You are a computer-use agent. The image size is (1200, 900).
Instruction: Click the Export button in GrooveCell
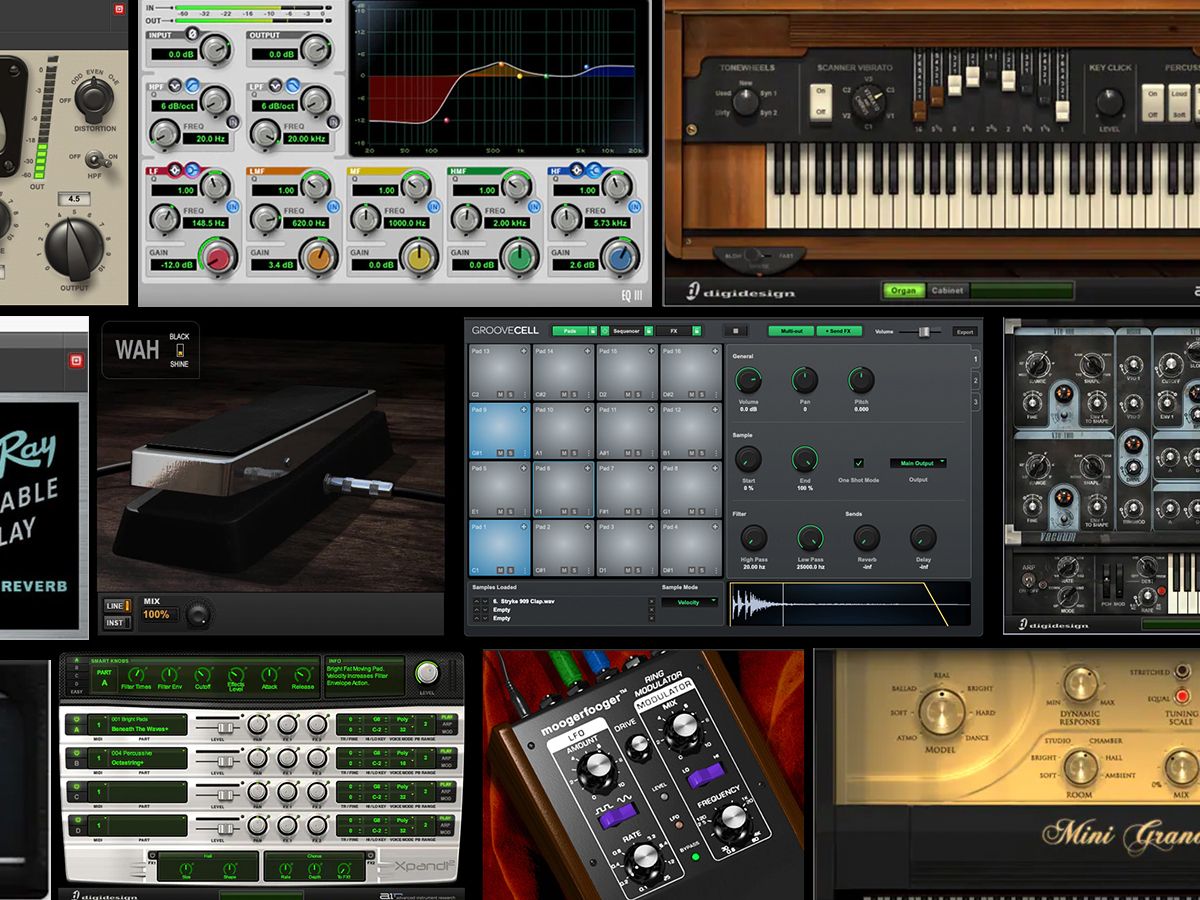click(x=964, y=331)
